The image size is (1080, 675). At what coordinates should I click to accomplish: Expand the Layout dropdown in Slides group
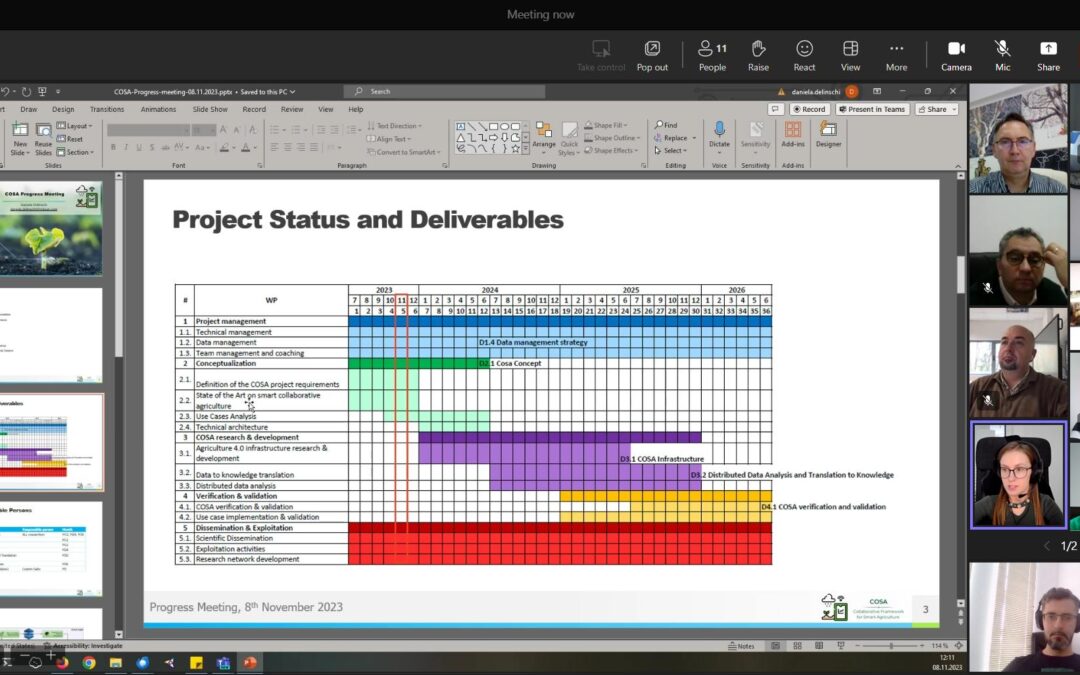[x=77, y=126]
